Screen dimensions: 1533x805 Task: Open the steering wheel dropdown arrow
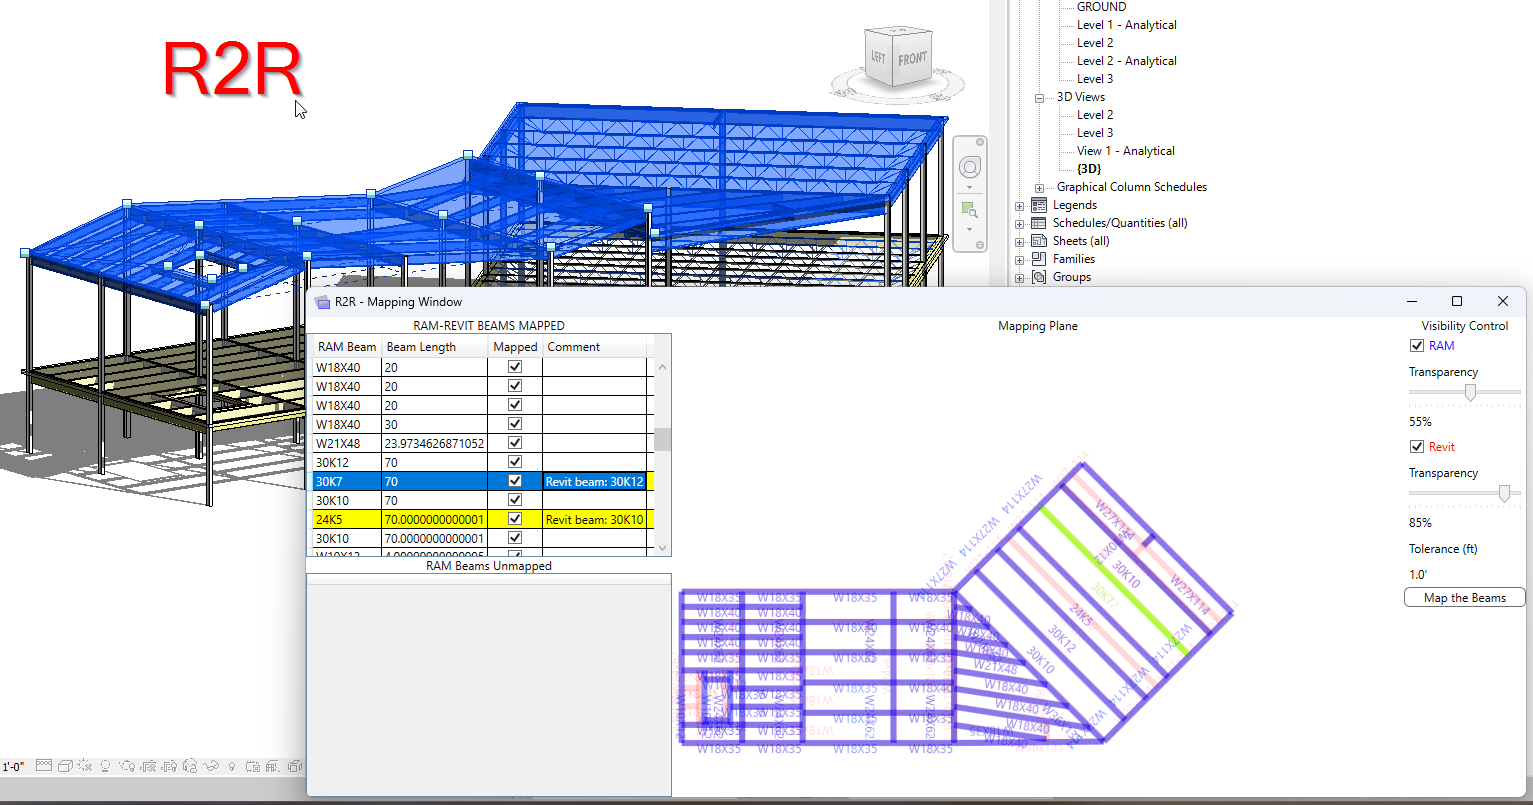pyautogui.click(x=969, y=187)
